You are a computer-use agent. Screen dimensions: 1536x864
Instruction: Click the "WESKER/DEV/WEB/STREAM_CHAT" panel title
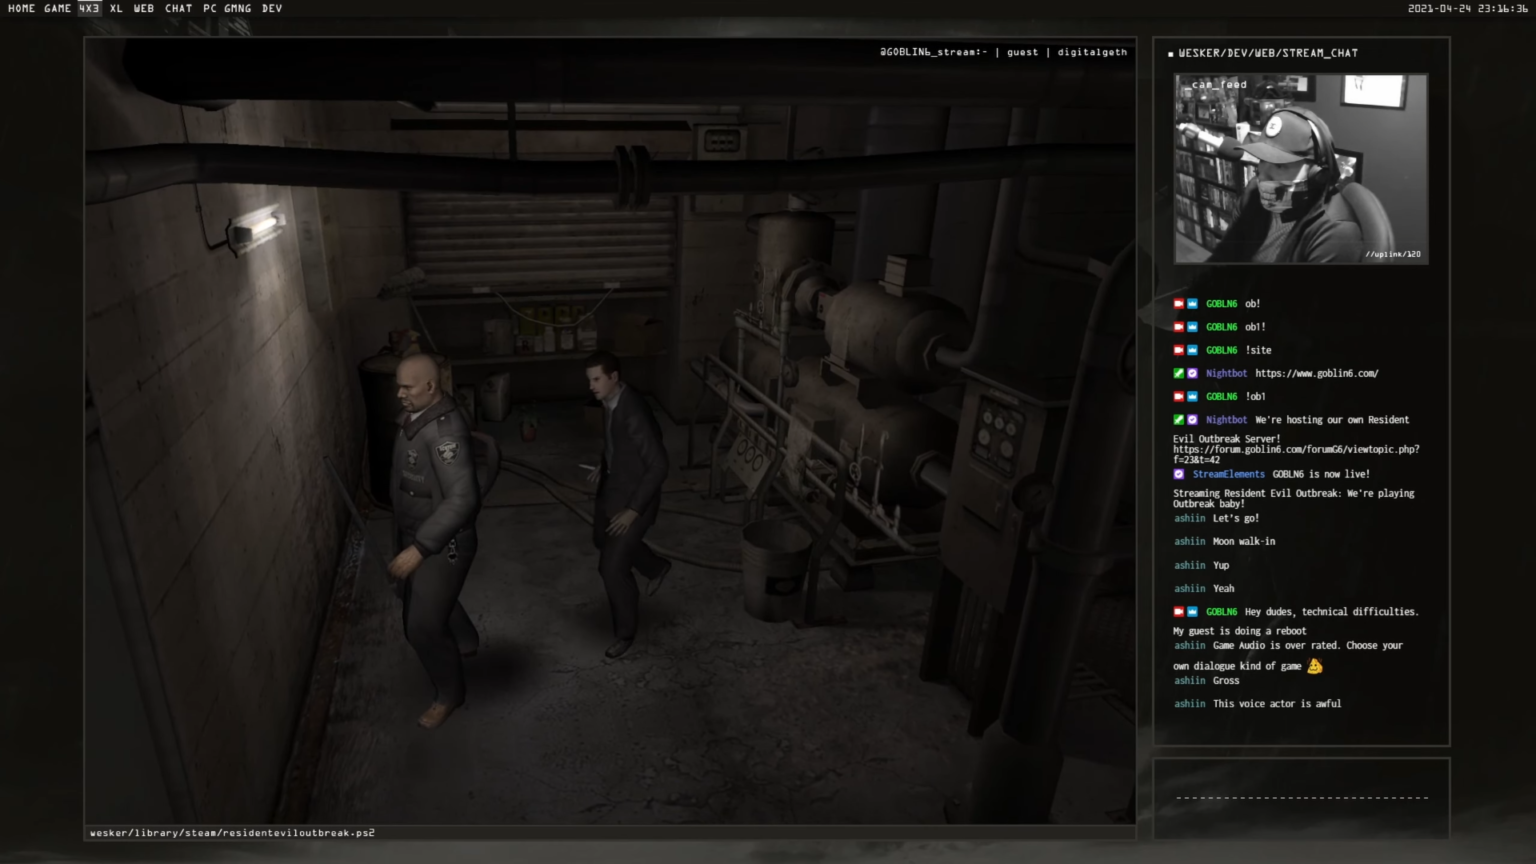click(x=1268, y=53)
